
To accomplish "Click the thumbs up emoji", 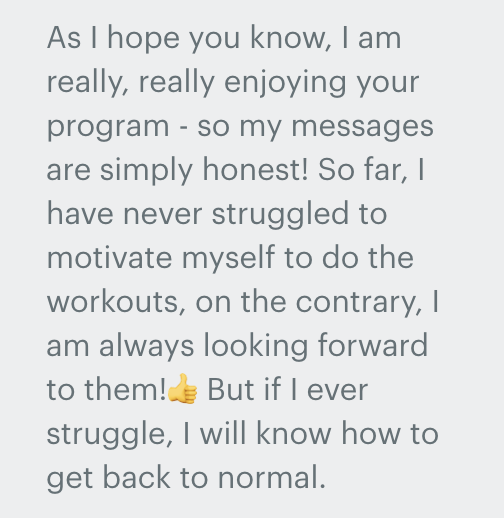I will point(182,389).
